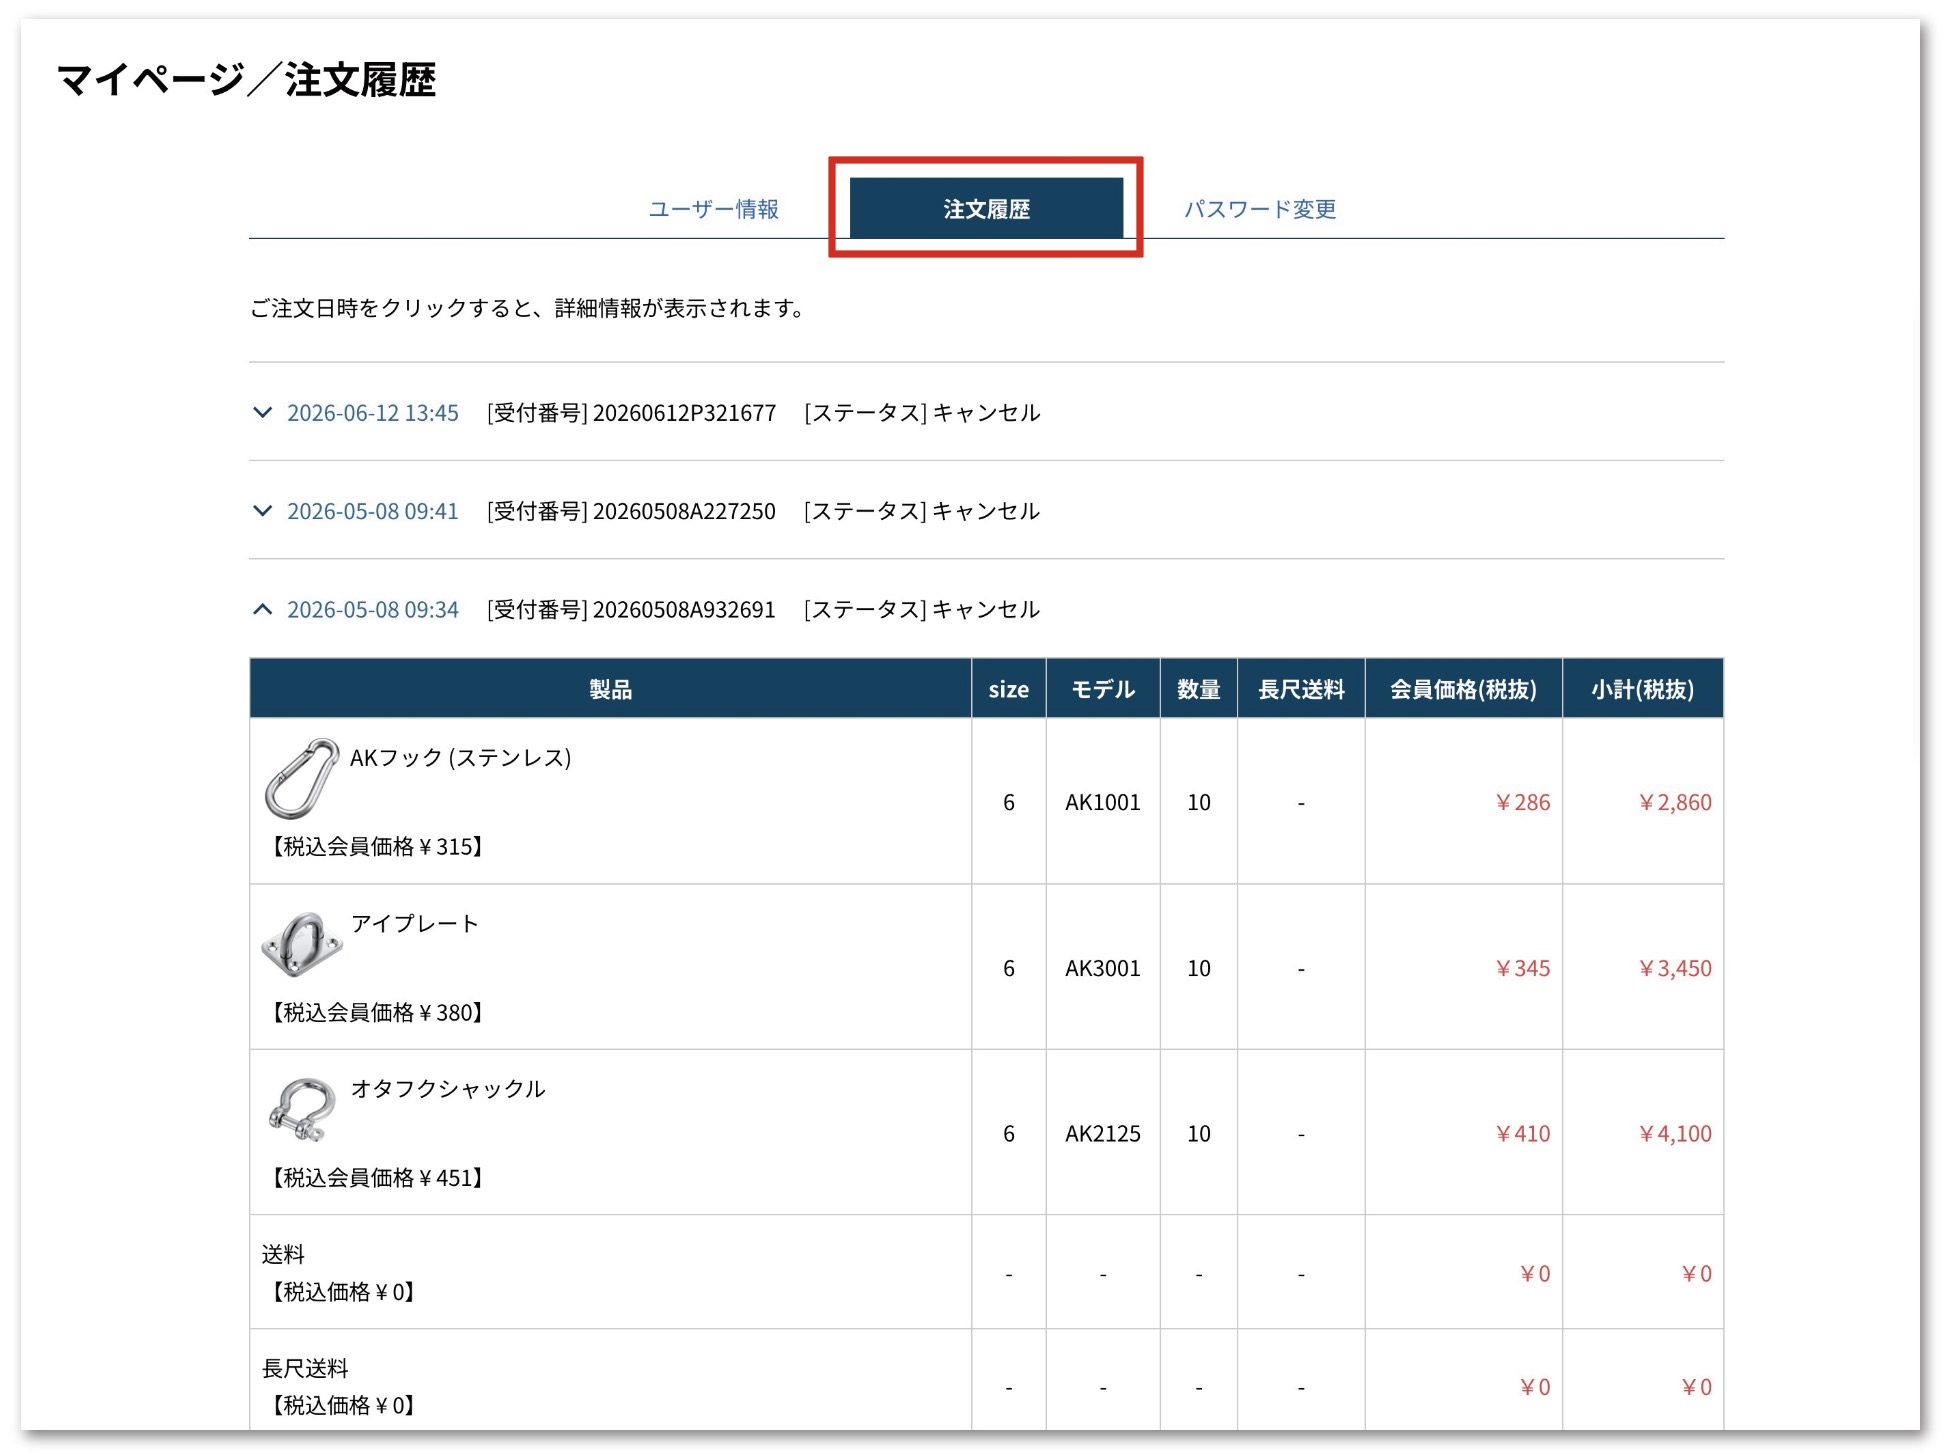Click subtotal ¥4,100

coord(1675,1134)
